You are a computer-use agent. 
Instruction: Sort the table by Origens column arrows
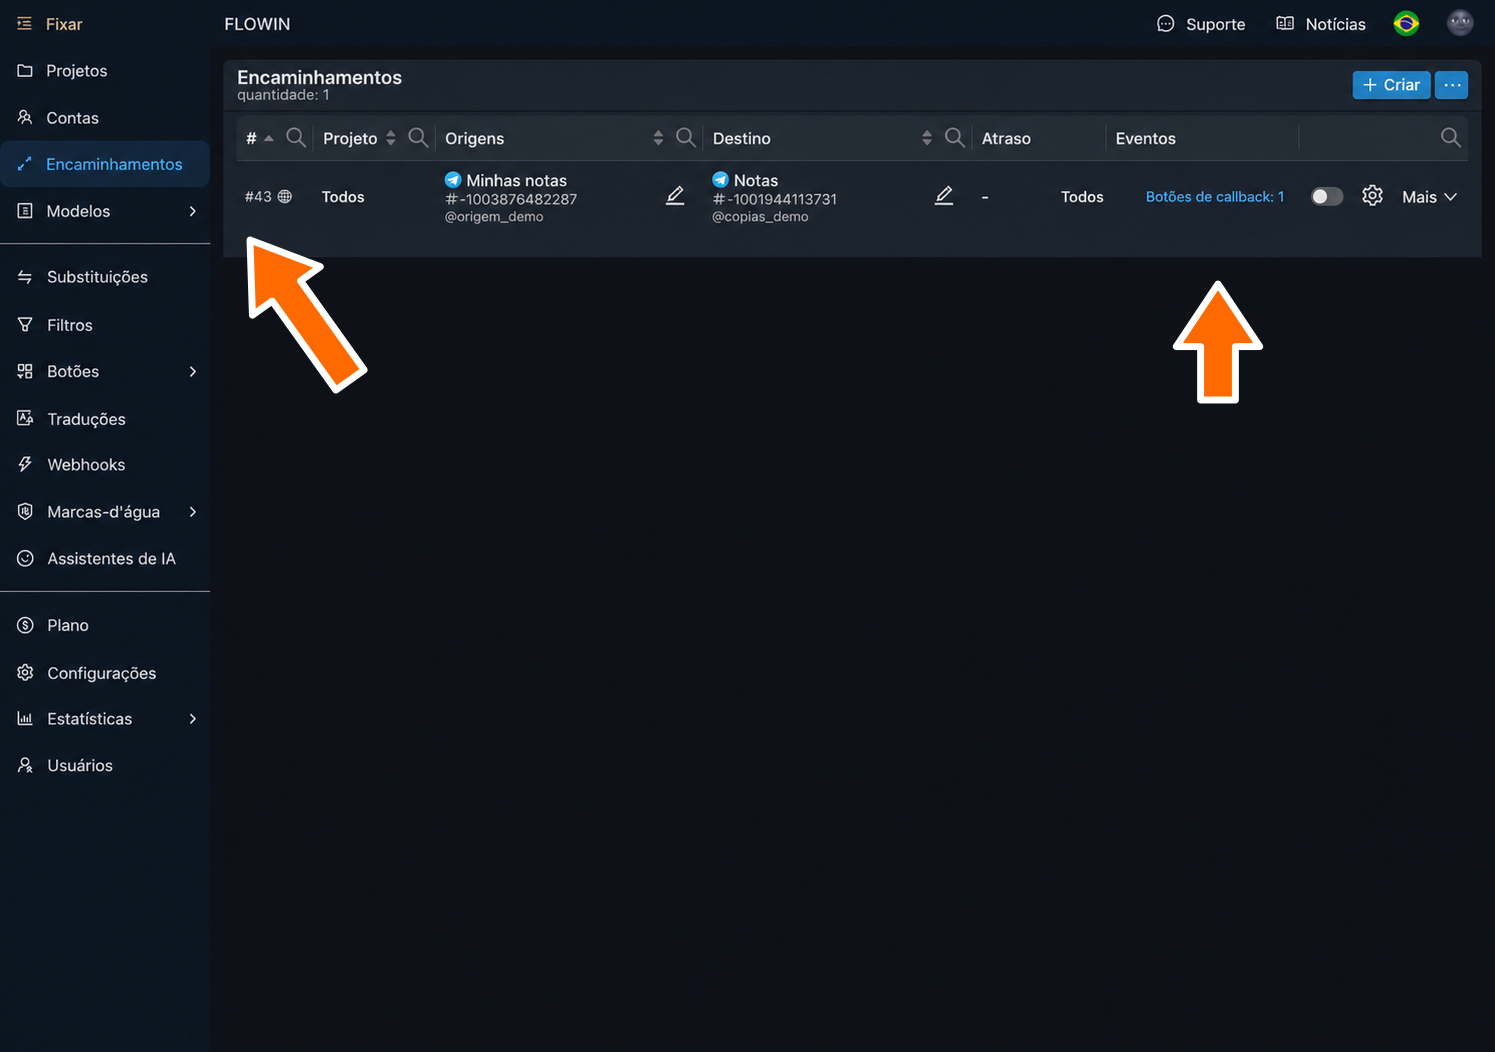click(658, 138)
